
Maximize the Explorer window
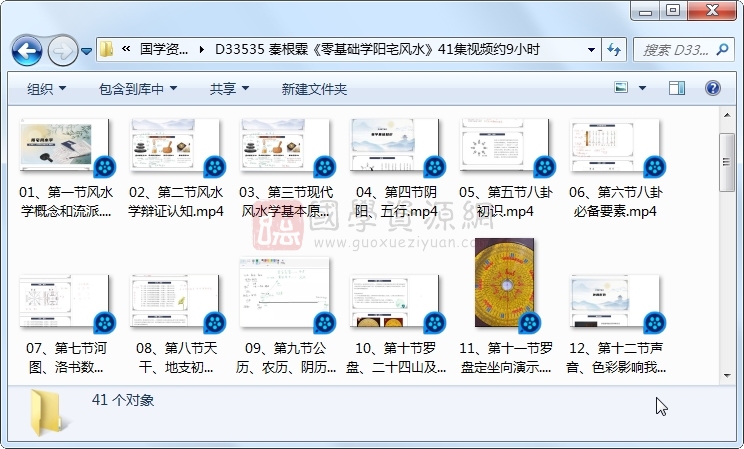click(673, 10)
